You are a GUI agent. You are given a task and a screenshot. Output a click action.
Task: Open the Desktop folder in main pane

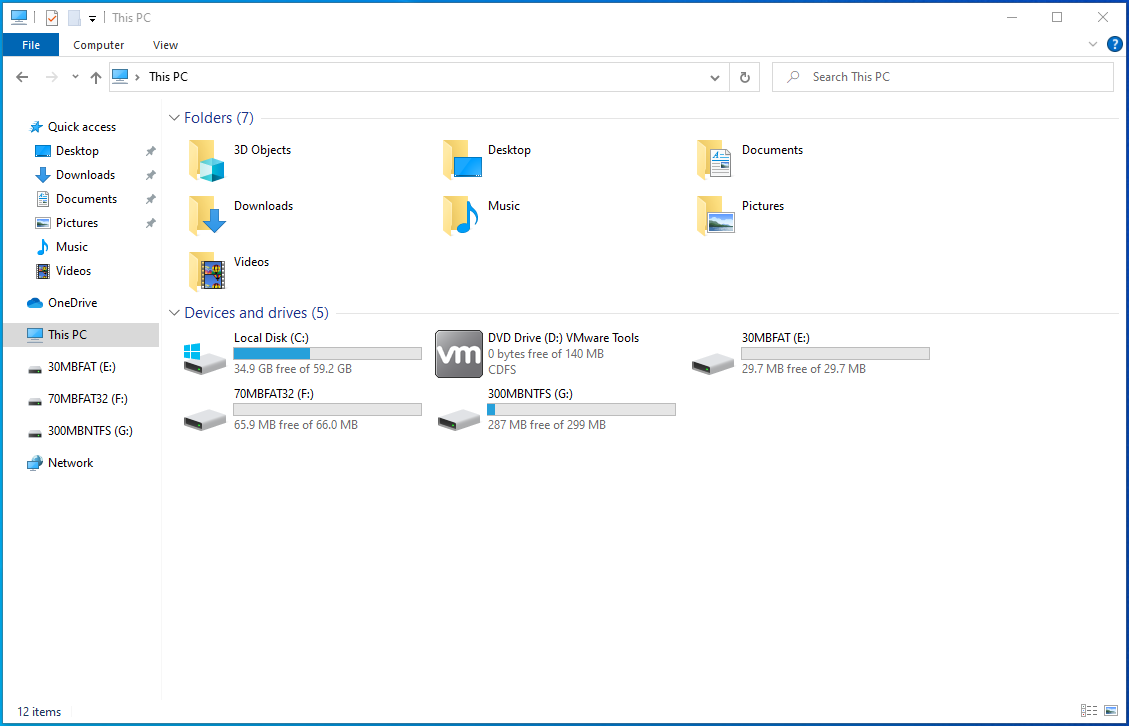(462, 160)
